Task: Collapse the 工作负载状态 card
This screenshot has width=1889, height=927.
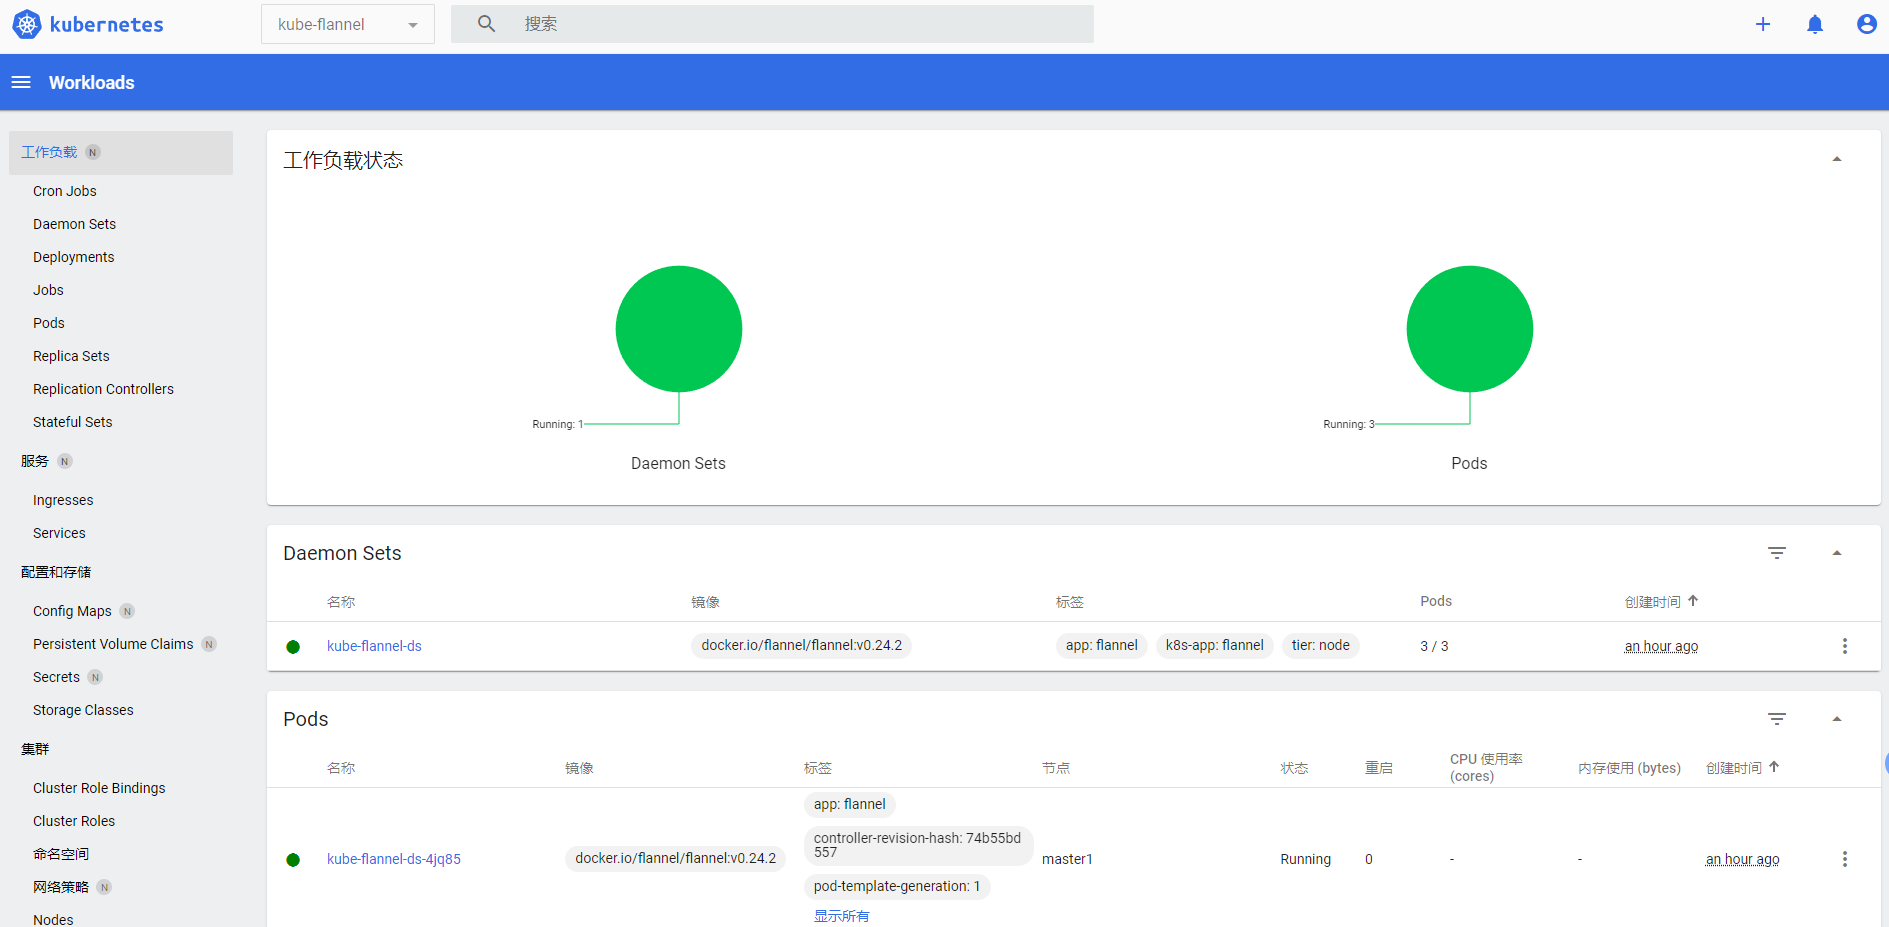Action: (x=1837, y=159)
